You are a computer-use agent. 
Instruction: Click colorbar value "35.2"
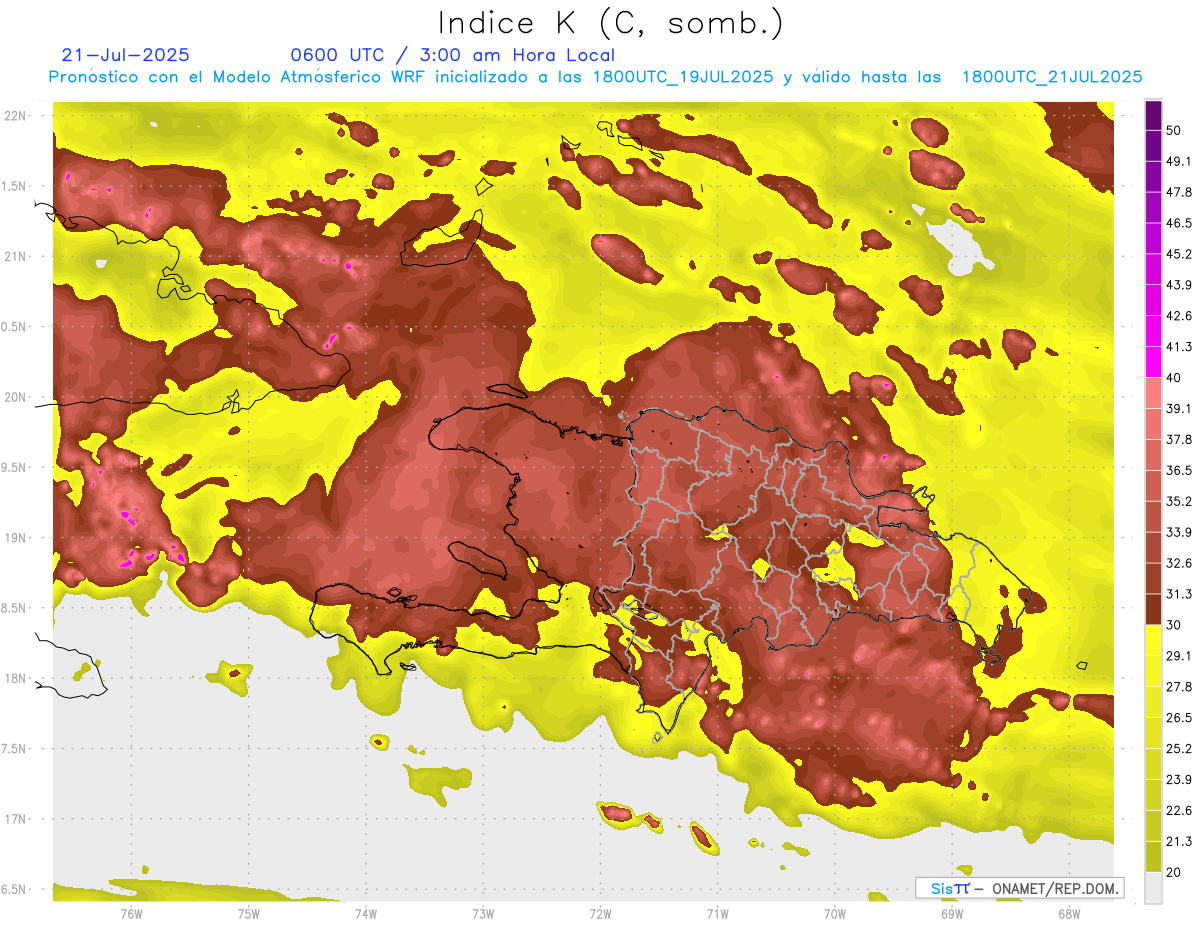point(1179,501)
